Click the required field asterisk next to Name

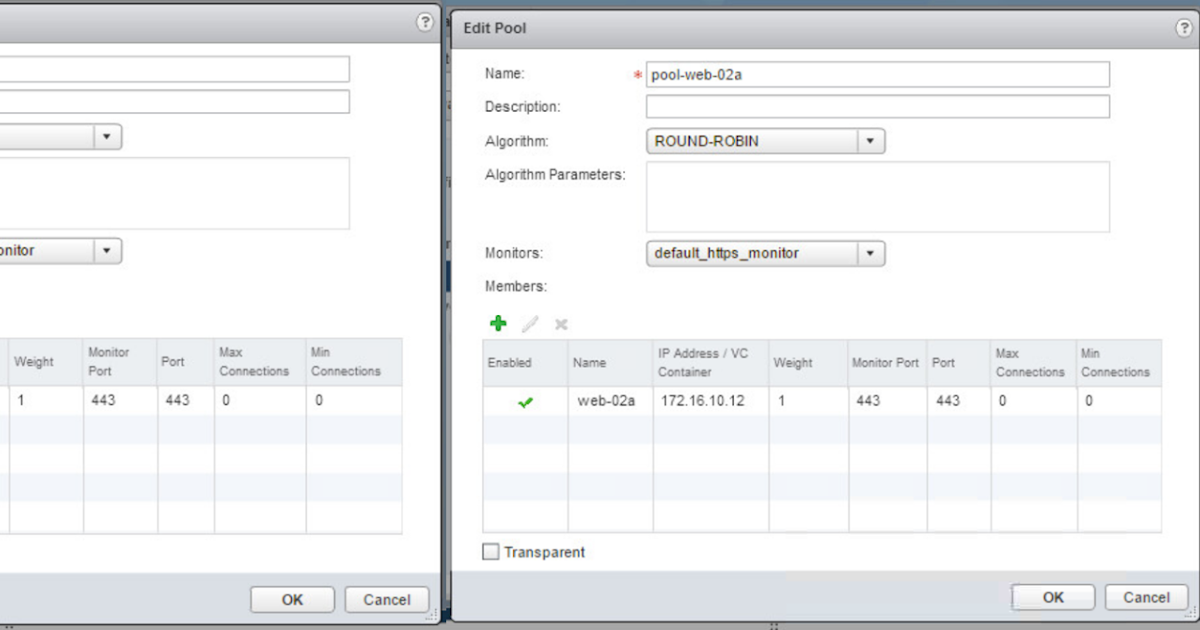(x=637, y=73)
